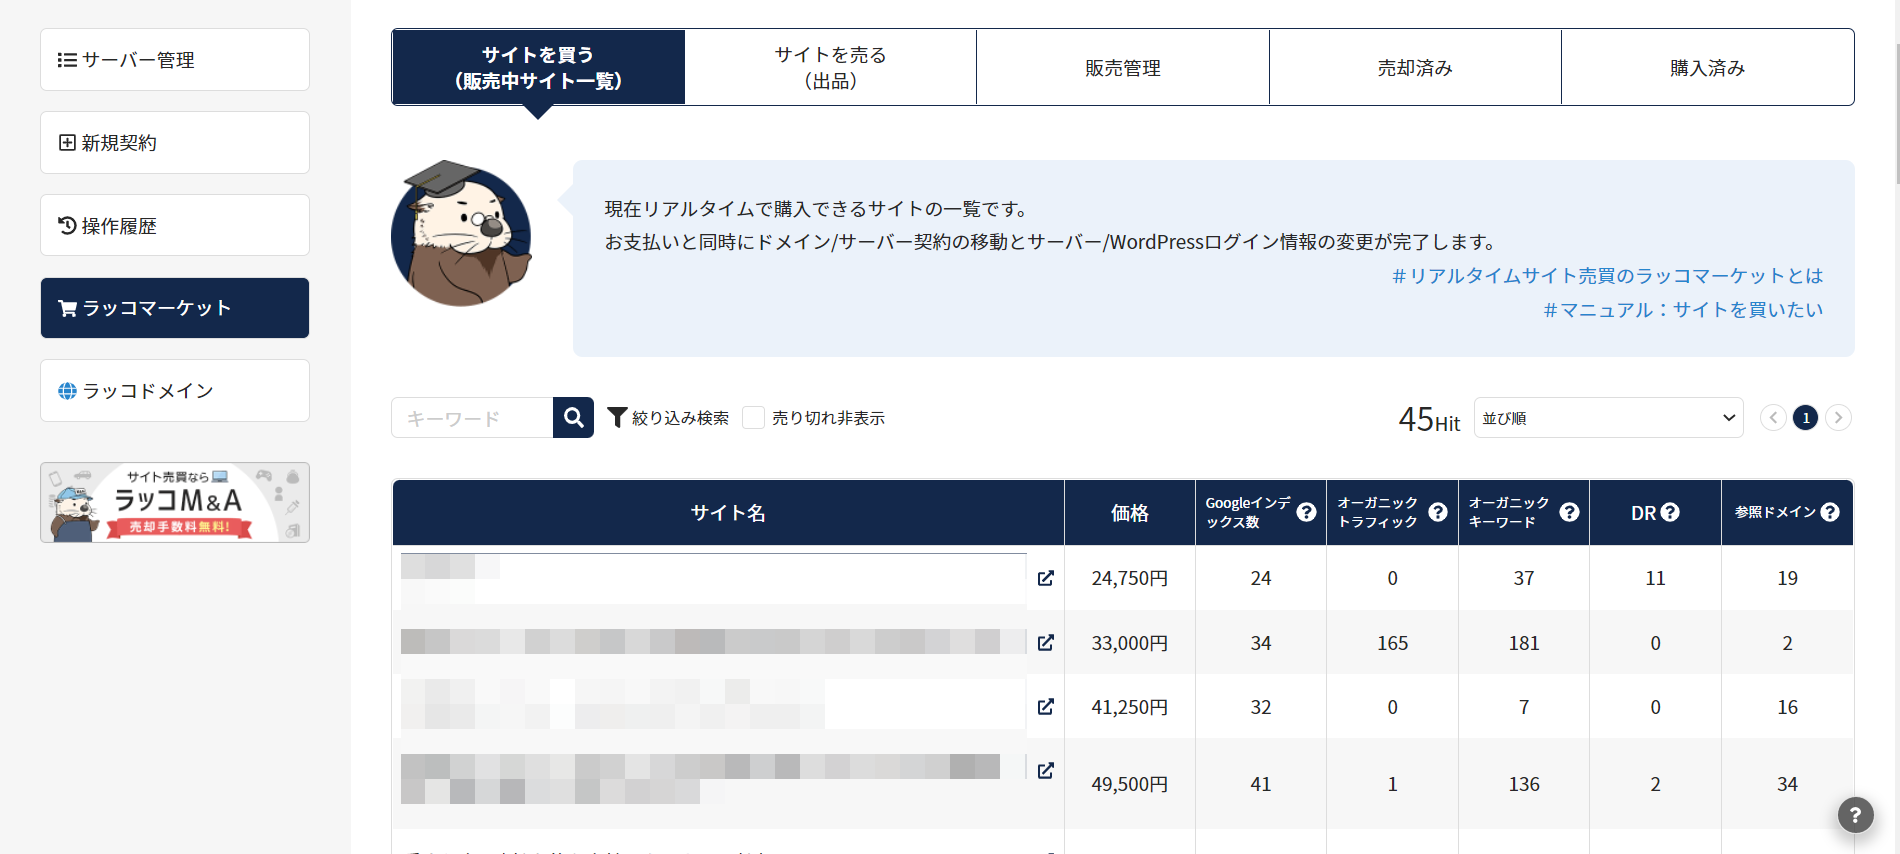Image resolution: width=1900 pixels, height=854 pixels.
Task: Expand the 並び順 sort dropdown
Action: pos(1608,418)
